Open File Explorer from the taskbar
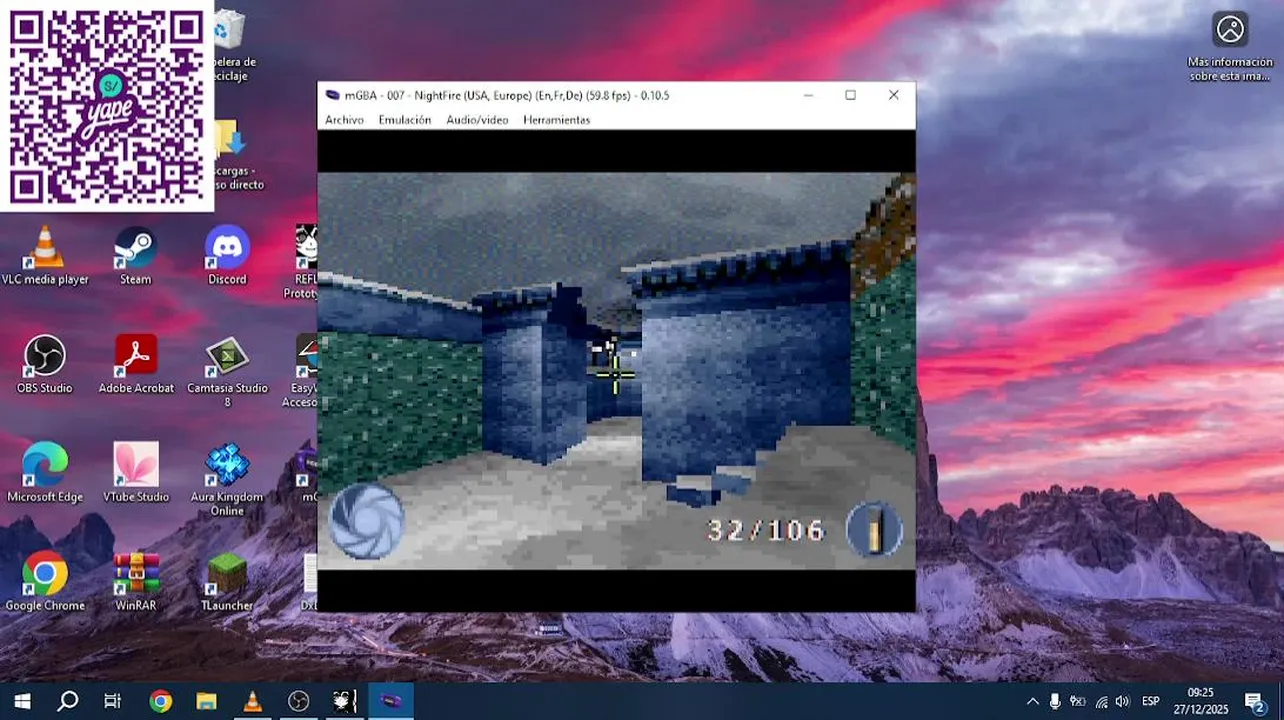 pyautogui.click(x=206, y=701)
